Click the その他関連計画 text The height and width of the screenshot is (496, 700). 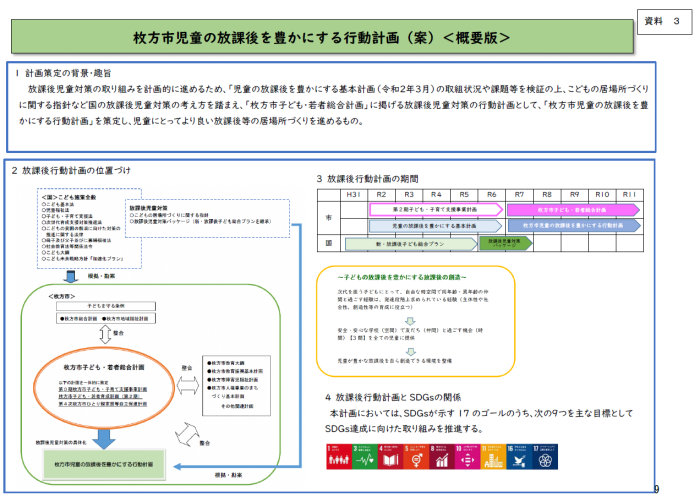coord(237,407)
